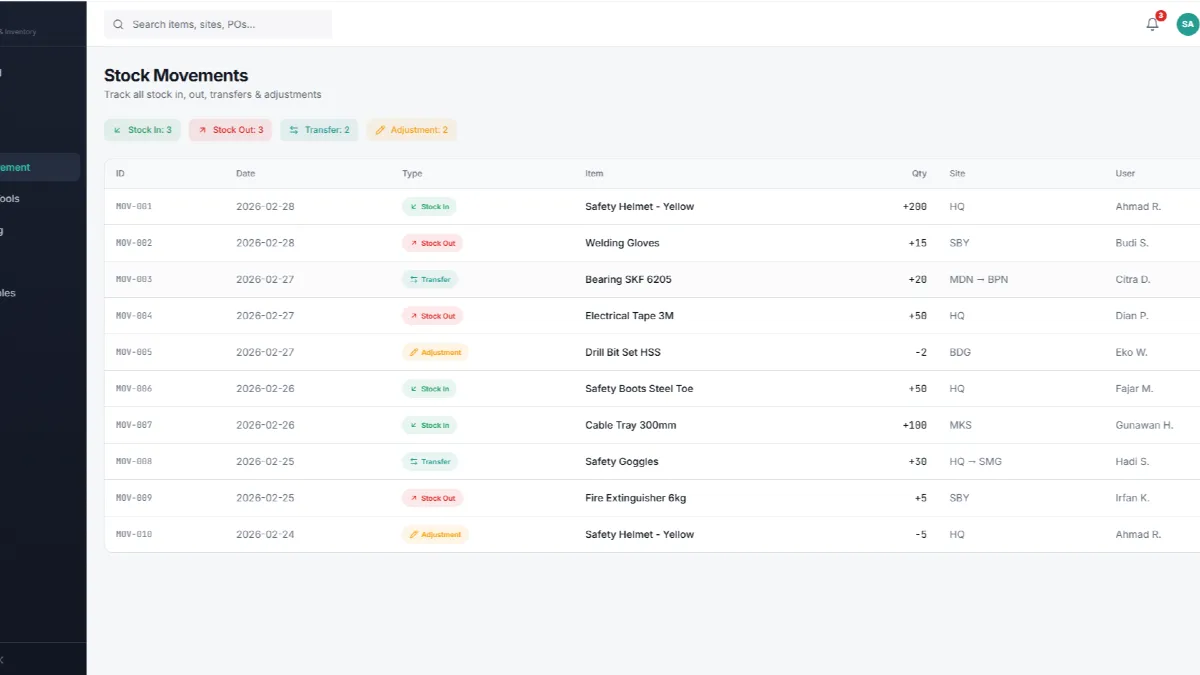Filter by Stock In: 3 chip
This screenshot has height=675, width=1200.
click(142, 130)
